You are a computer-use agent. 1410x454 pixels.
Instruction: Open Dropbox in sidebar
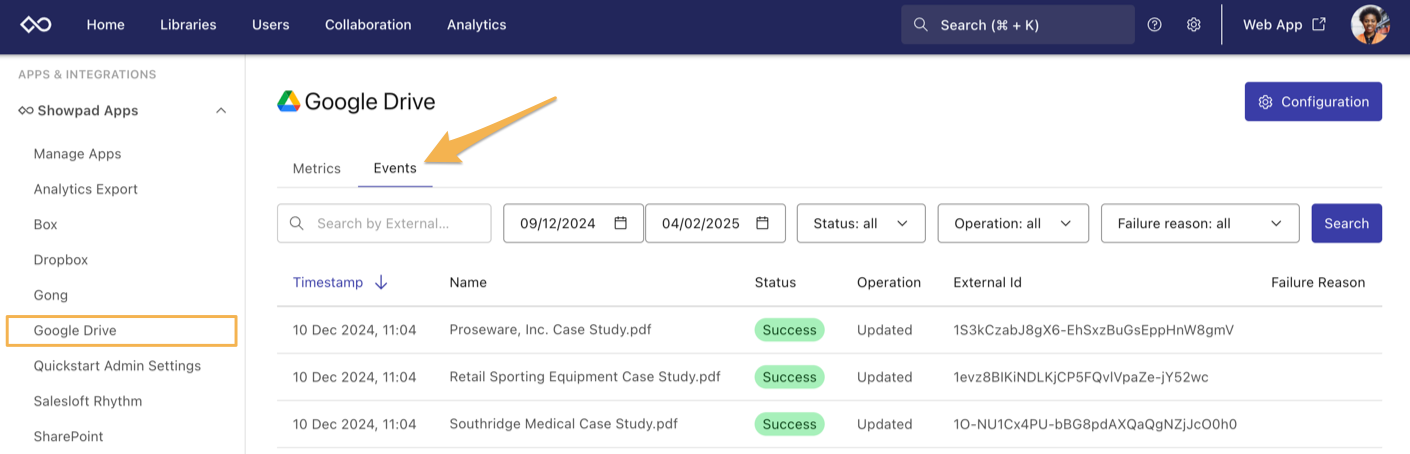[61, 259]
